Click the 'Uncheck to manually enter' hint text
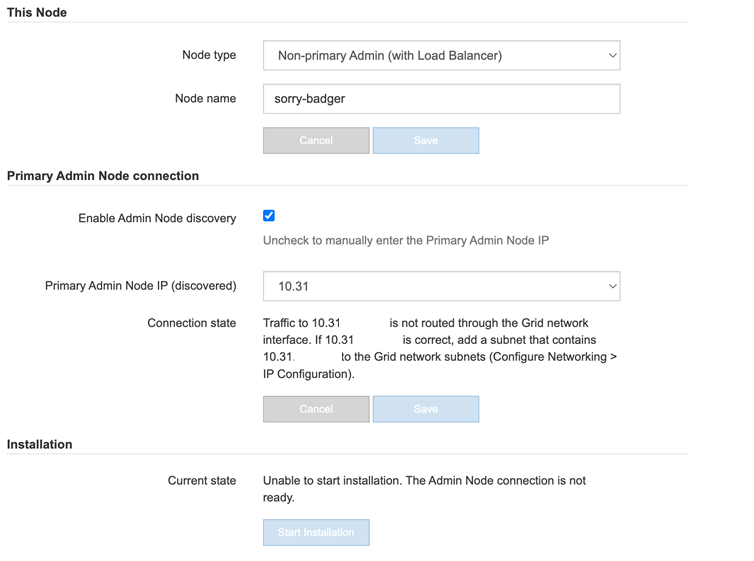The width and height of the screenshot is (754, 561). [x=406, y=240]
